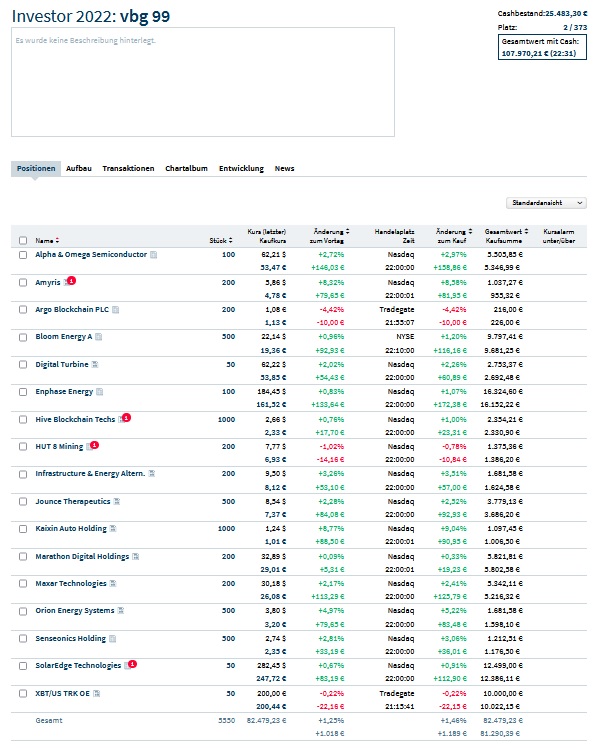Open note icon beside Kaixin Auto Holding

[x=113, y=529]
